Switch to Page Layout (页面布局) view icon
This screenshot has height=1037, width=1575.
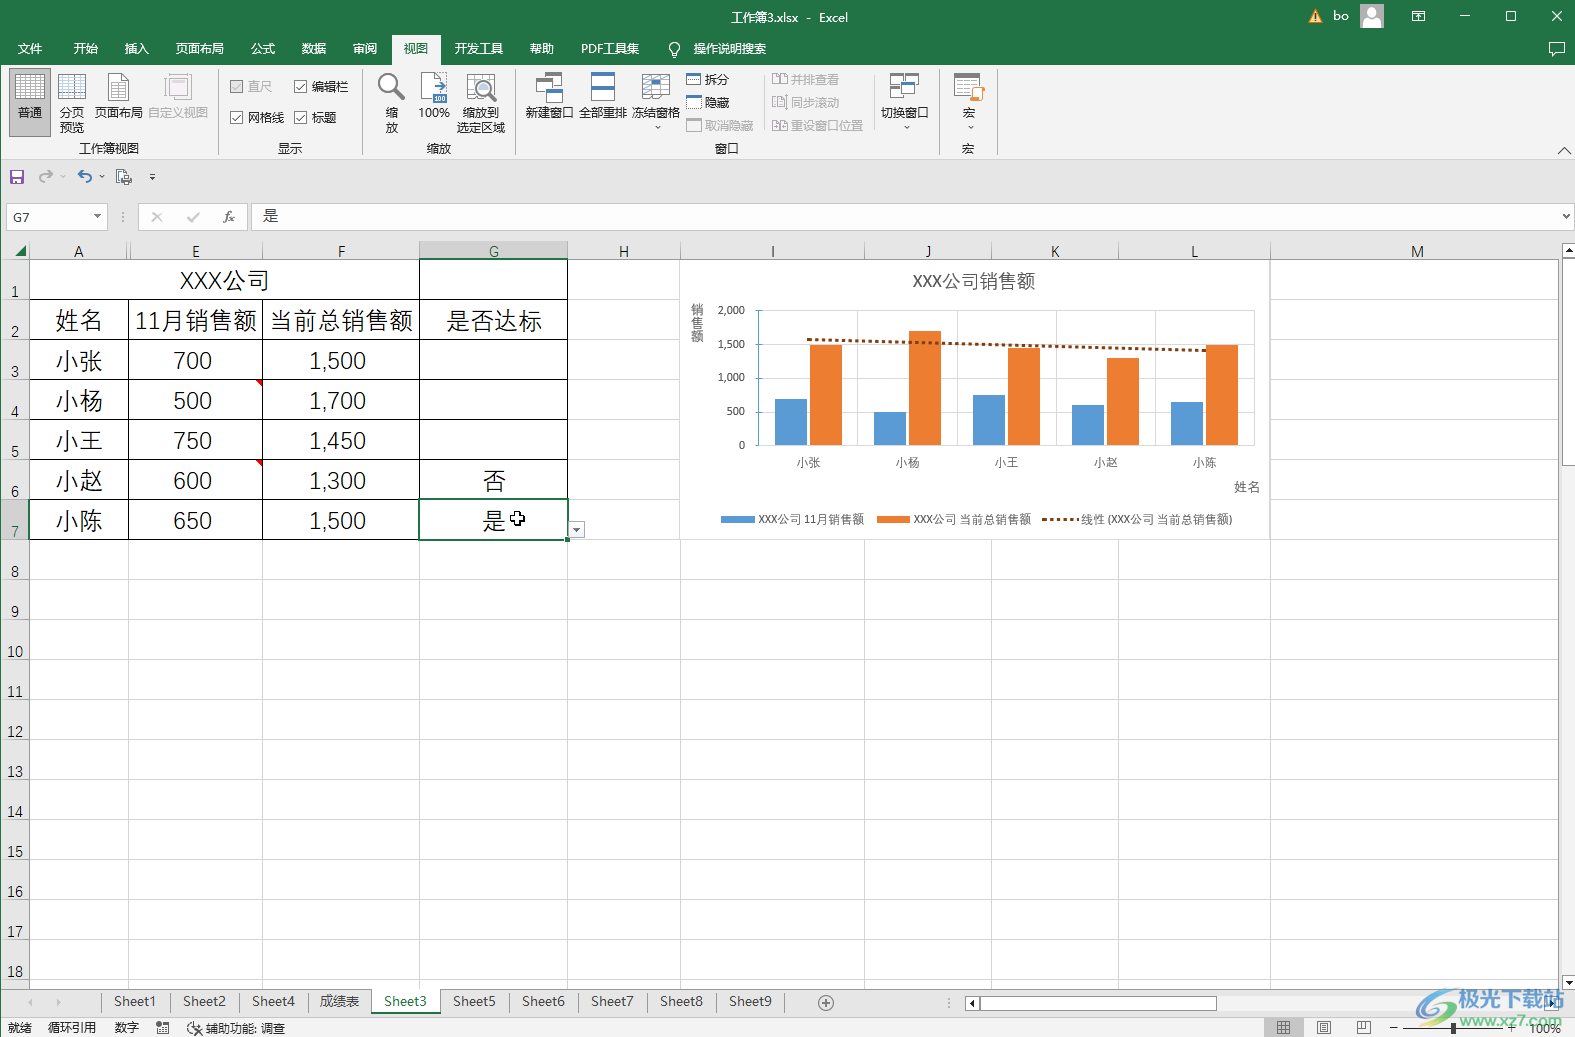pos(118,97)
